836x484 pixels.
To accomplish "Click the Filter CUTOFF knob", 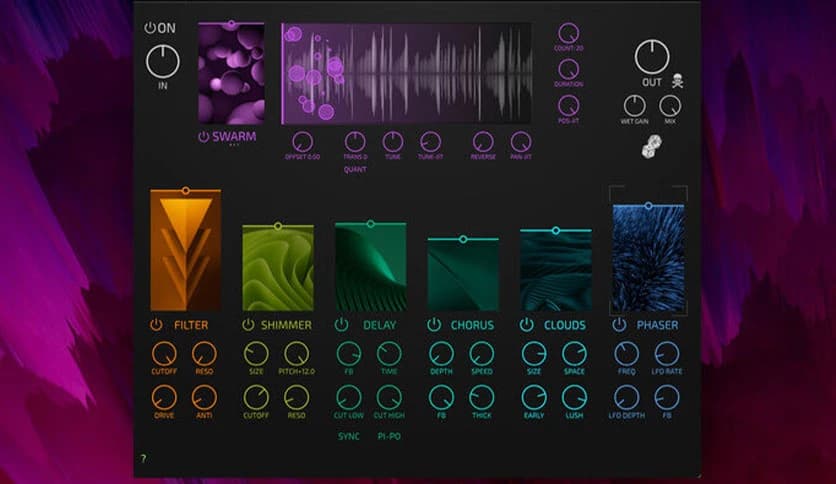I will click(x=164, y=354).
